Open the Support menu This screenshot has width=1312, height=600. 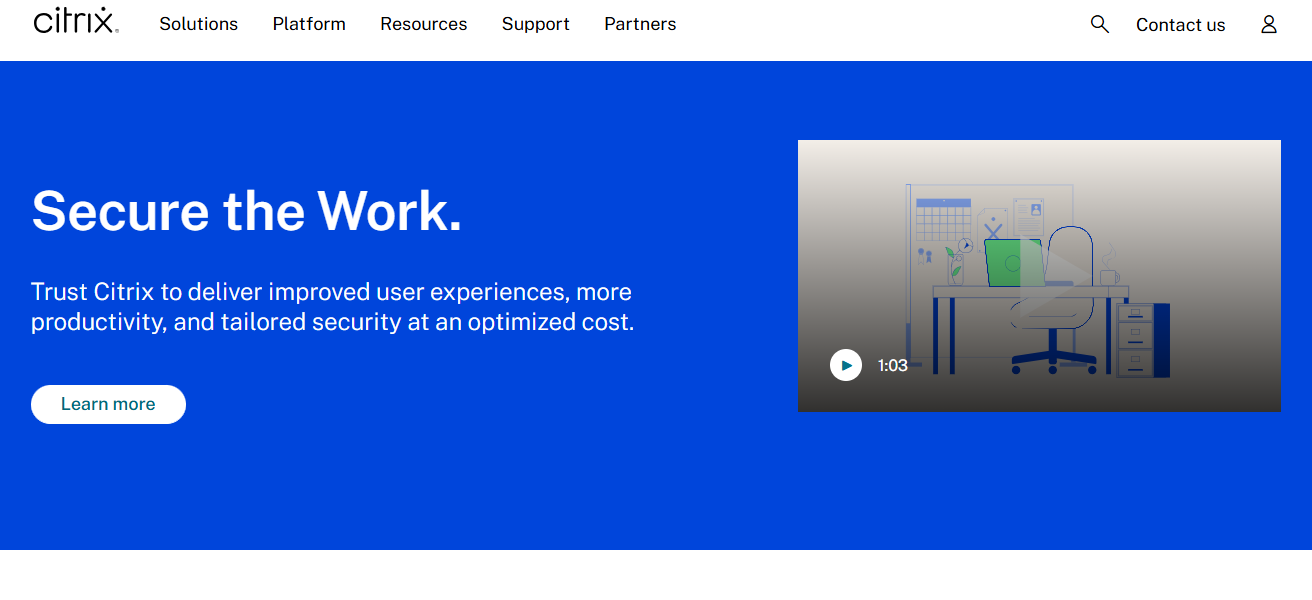tap(536, 24)
